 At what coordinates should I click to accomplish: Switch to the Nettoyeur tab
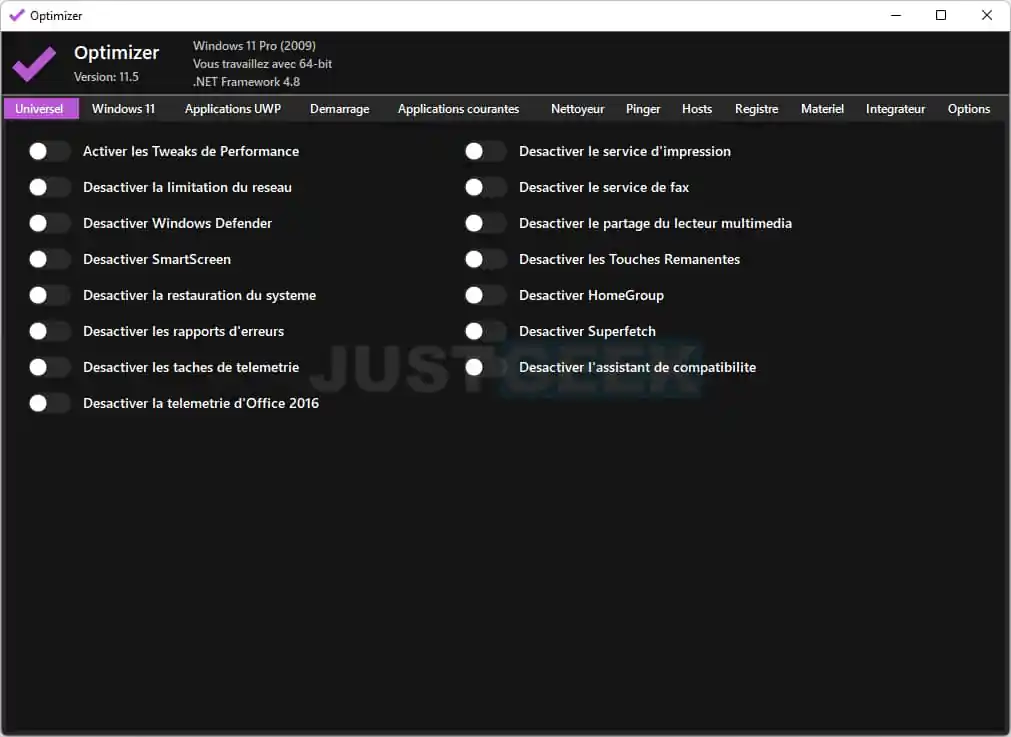point(578,108)
